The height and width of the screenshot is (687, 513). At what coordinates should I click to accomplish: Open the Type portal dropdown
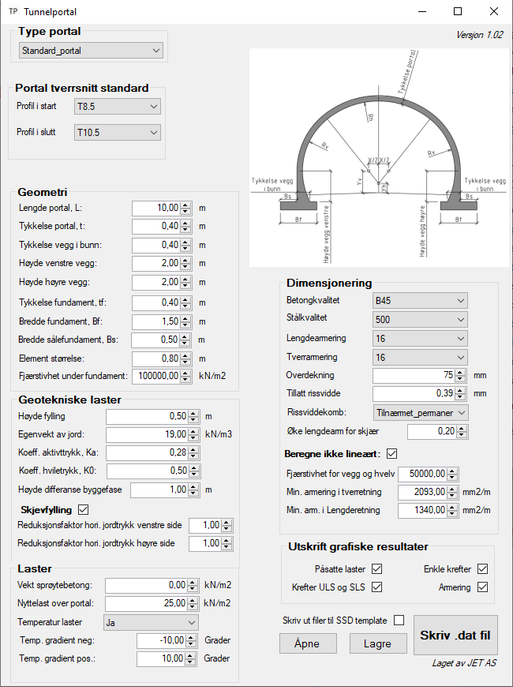point(91,50)
